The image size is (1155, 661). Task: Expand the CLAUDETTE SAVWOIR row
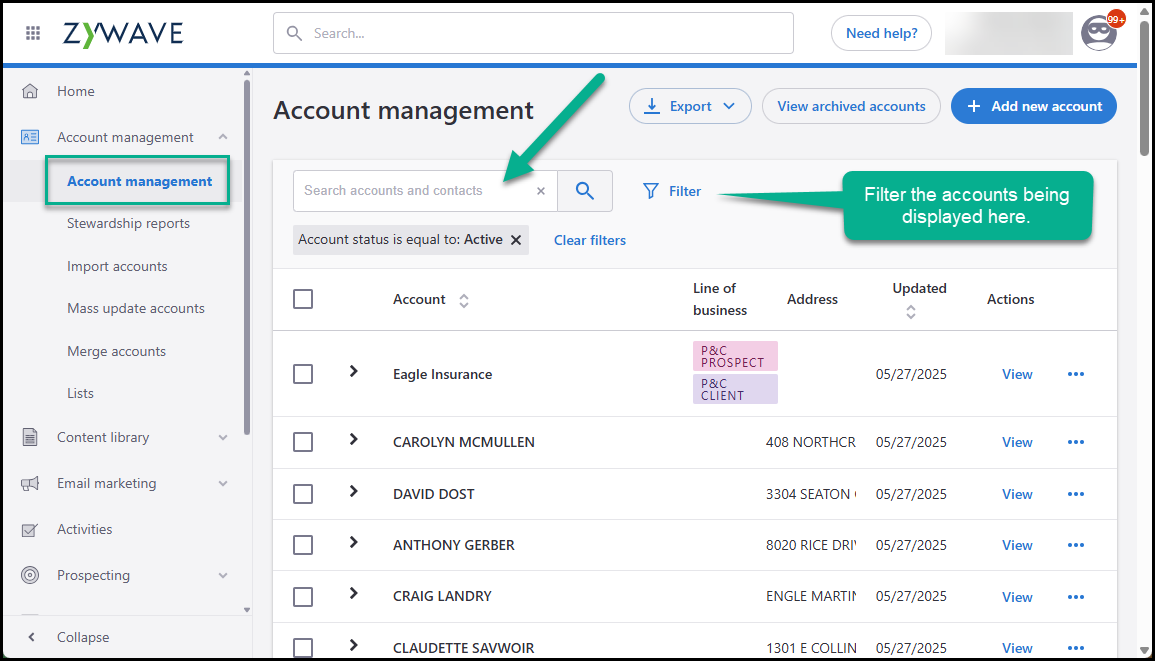[x=354, y=645]
